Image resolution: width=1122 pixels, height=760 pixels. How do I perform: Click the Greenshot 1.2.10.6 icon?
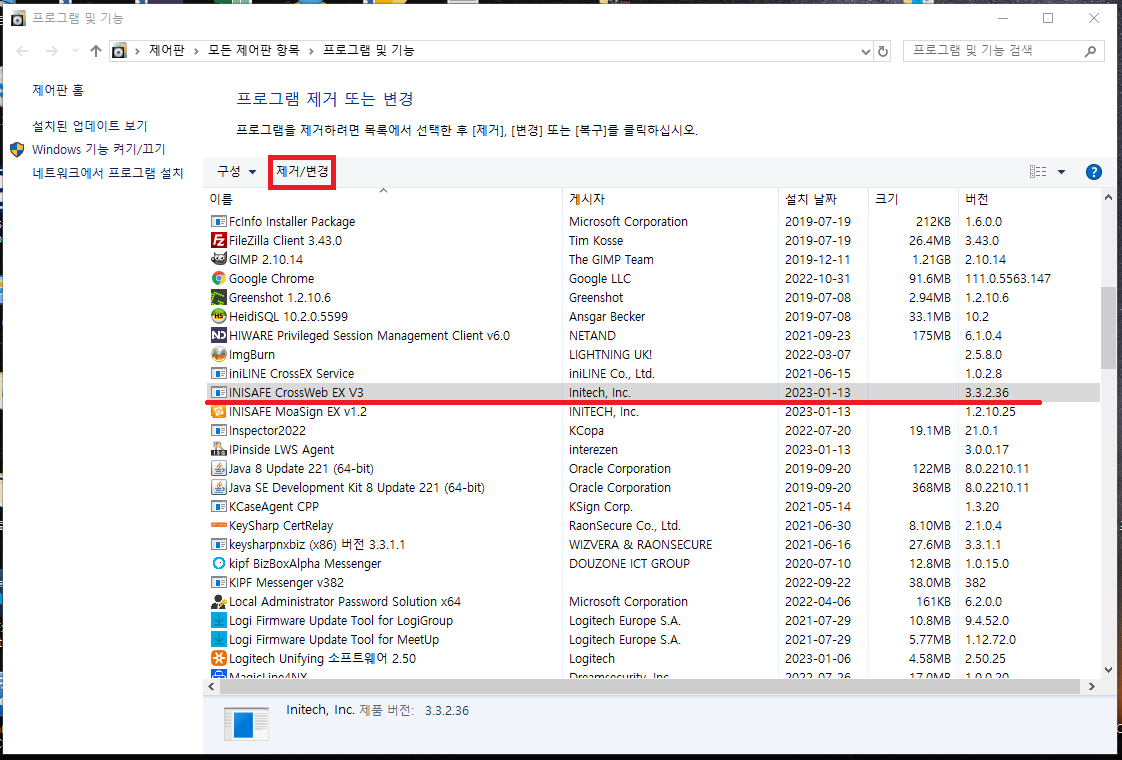[219, 297]
